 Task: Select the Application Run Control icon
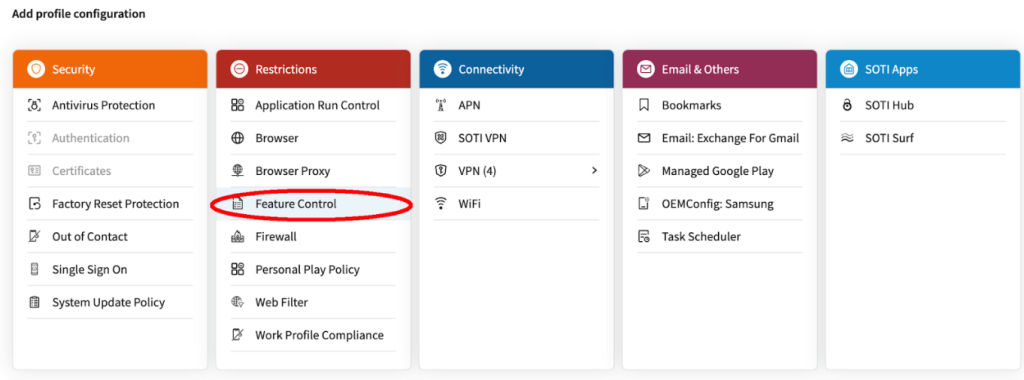pos(238,105)
